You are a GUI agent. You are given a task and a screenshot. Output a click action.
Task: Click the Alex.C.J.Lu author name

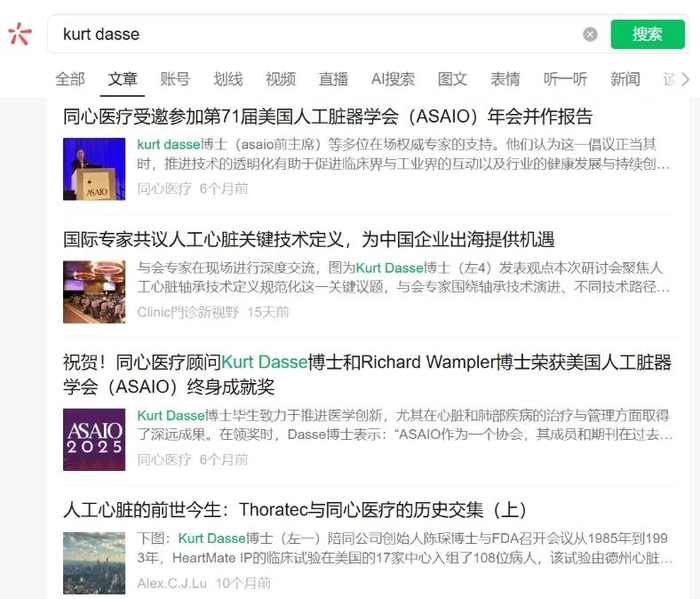pos(172,583)
